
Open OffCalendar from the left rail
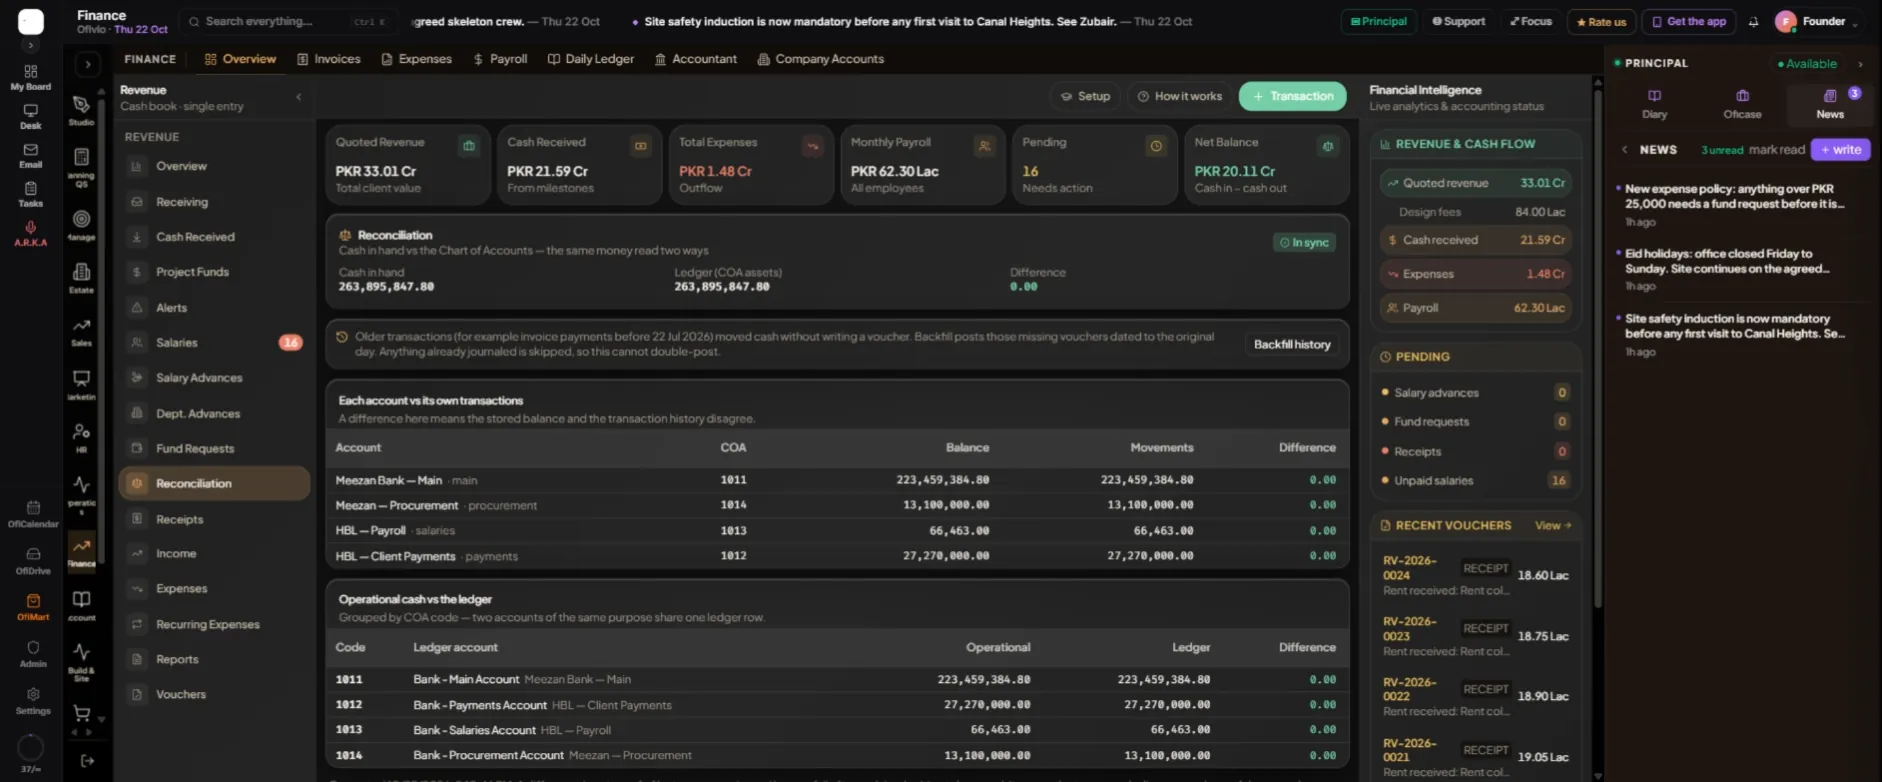pyautogui.click(x=33, y=514)
